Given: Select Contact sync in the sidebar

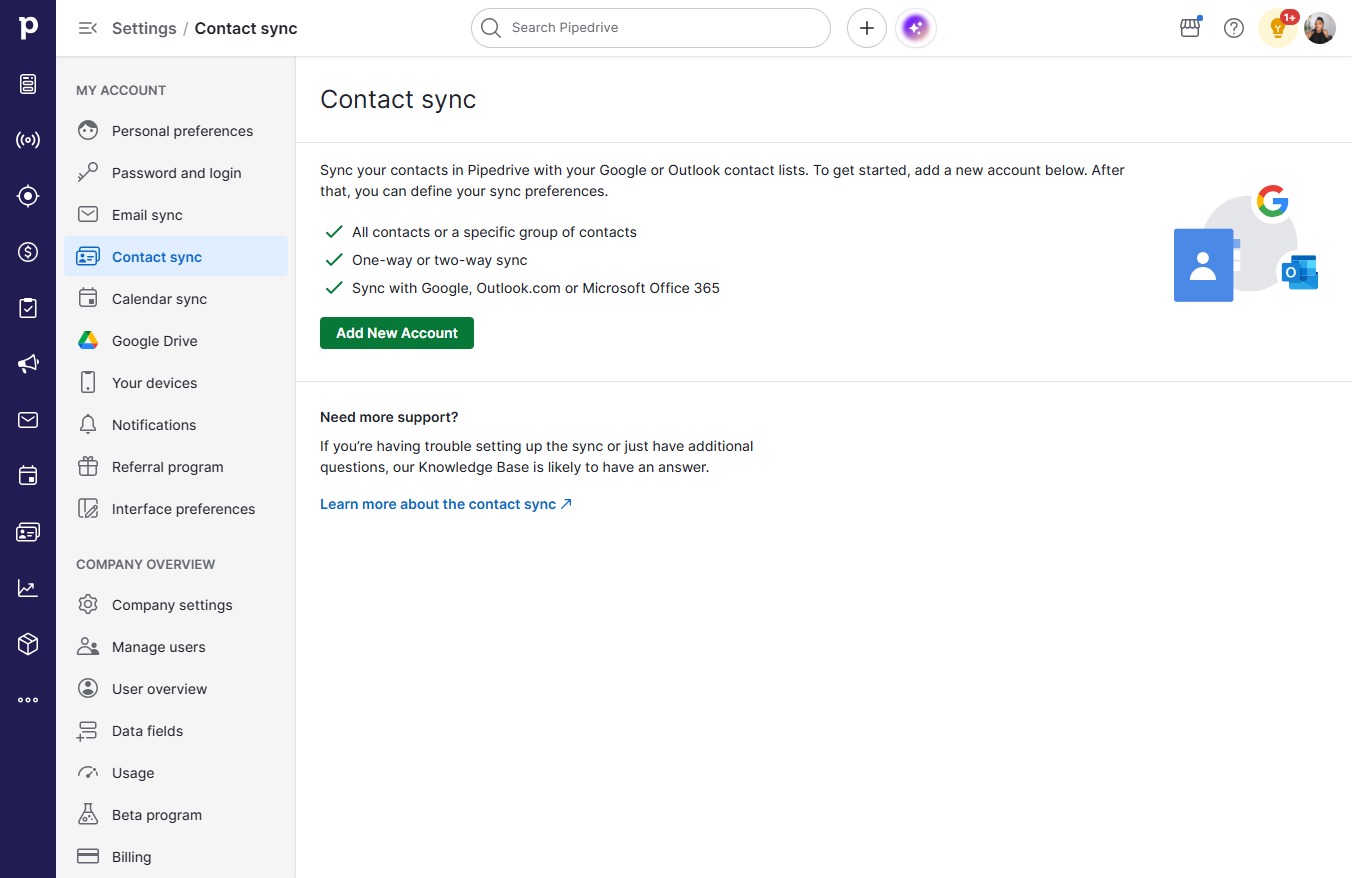Looking at the screenshot, I should click(x=176, y=257).
